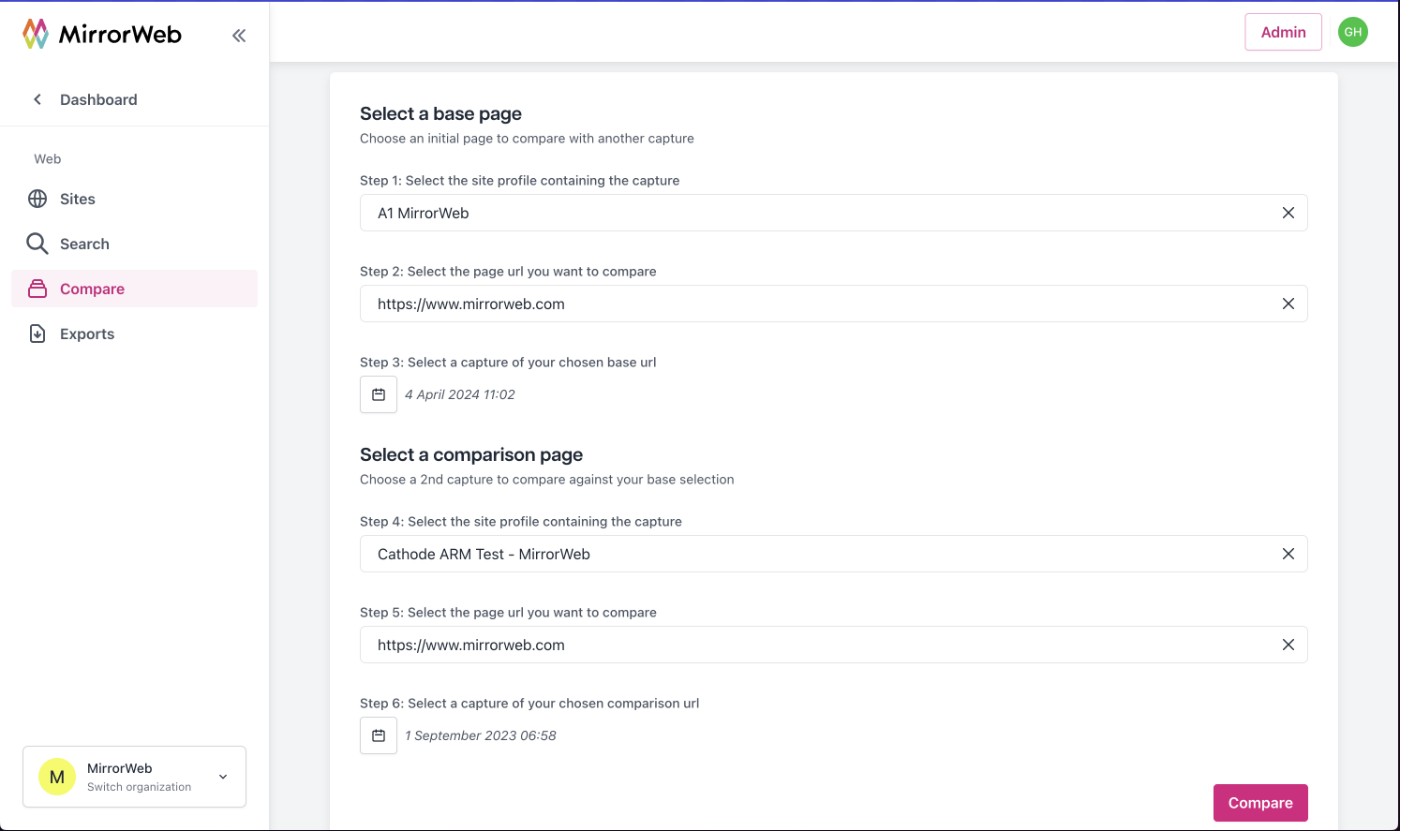1402x832 pixels.
Task: Click the magnifier icon for Search
Action: 37,243
